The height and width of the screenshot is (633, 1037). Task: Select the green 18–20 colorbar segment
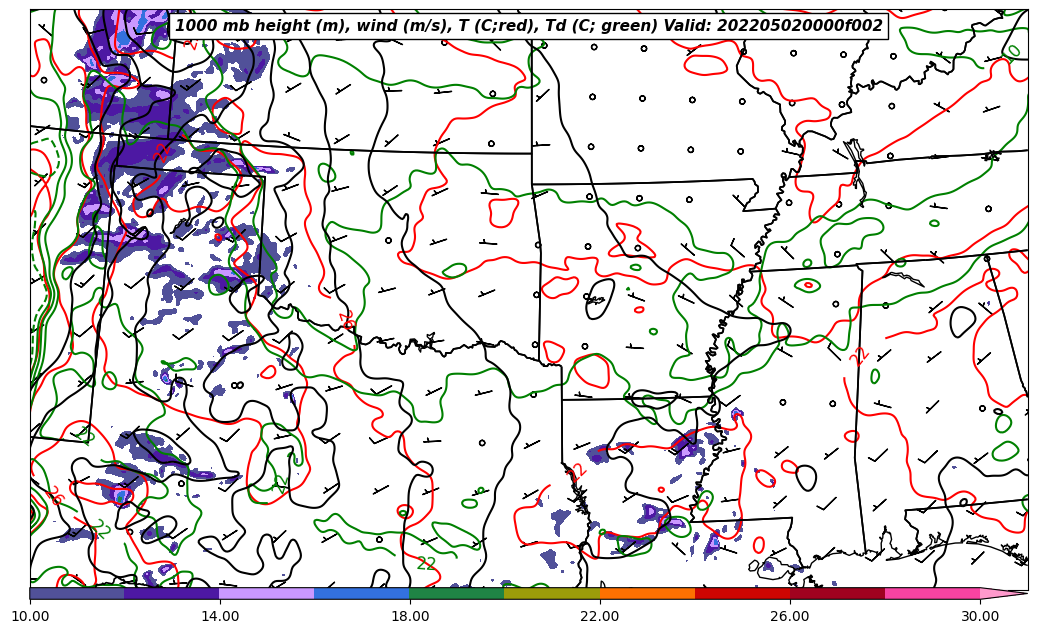pos(457,593)
